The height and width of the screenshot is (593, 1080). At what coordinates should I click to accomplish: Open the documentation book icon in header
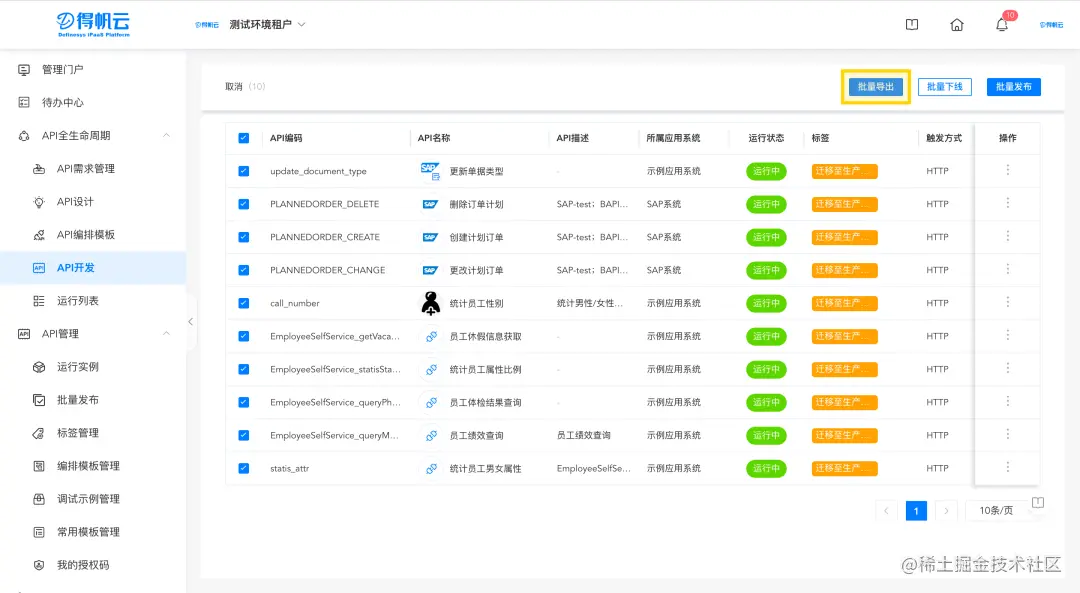click(x=911, y=25)
